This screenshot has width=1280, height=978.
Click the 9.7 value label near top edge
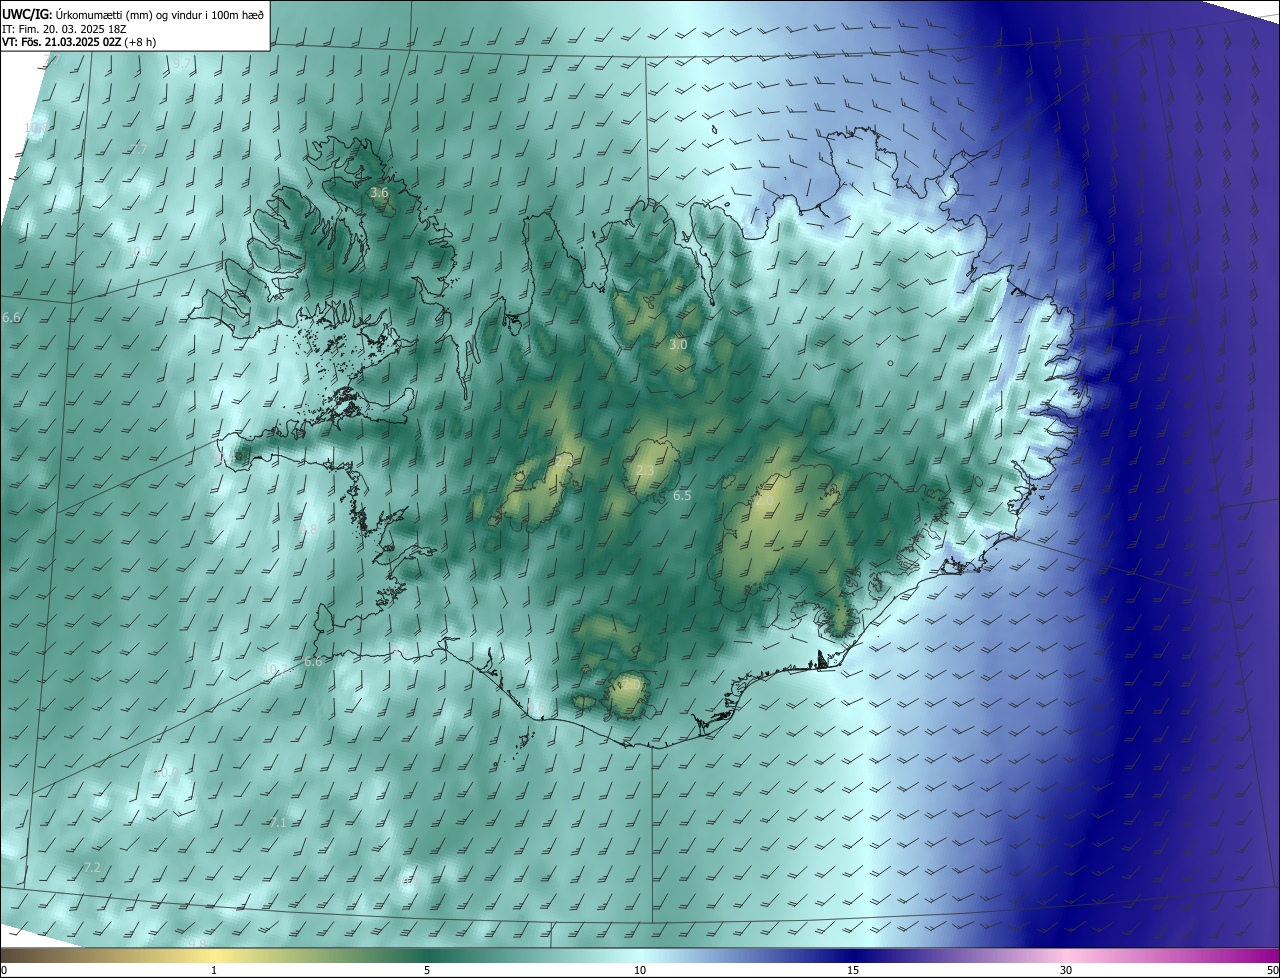click(181, 63)
